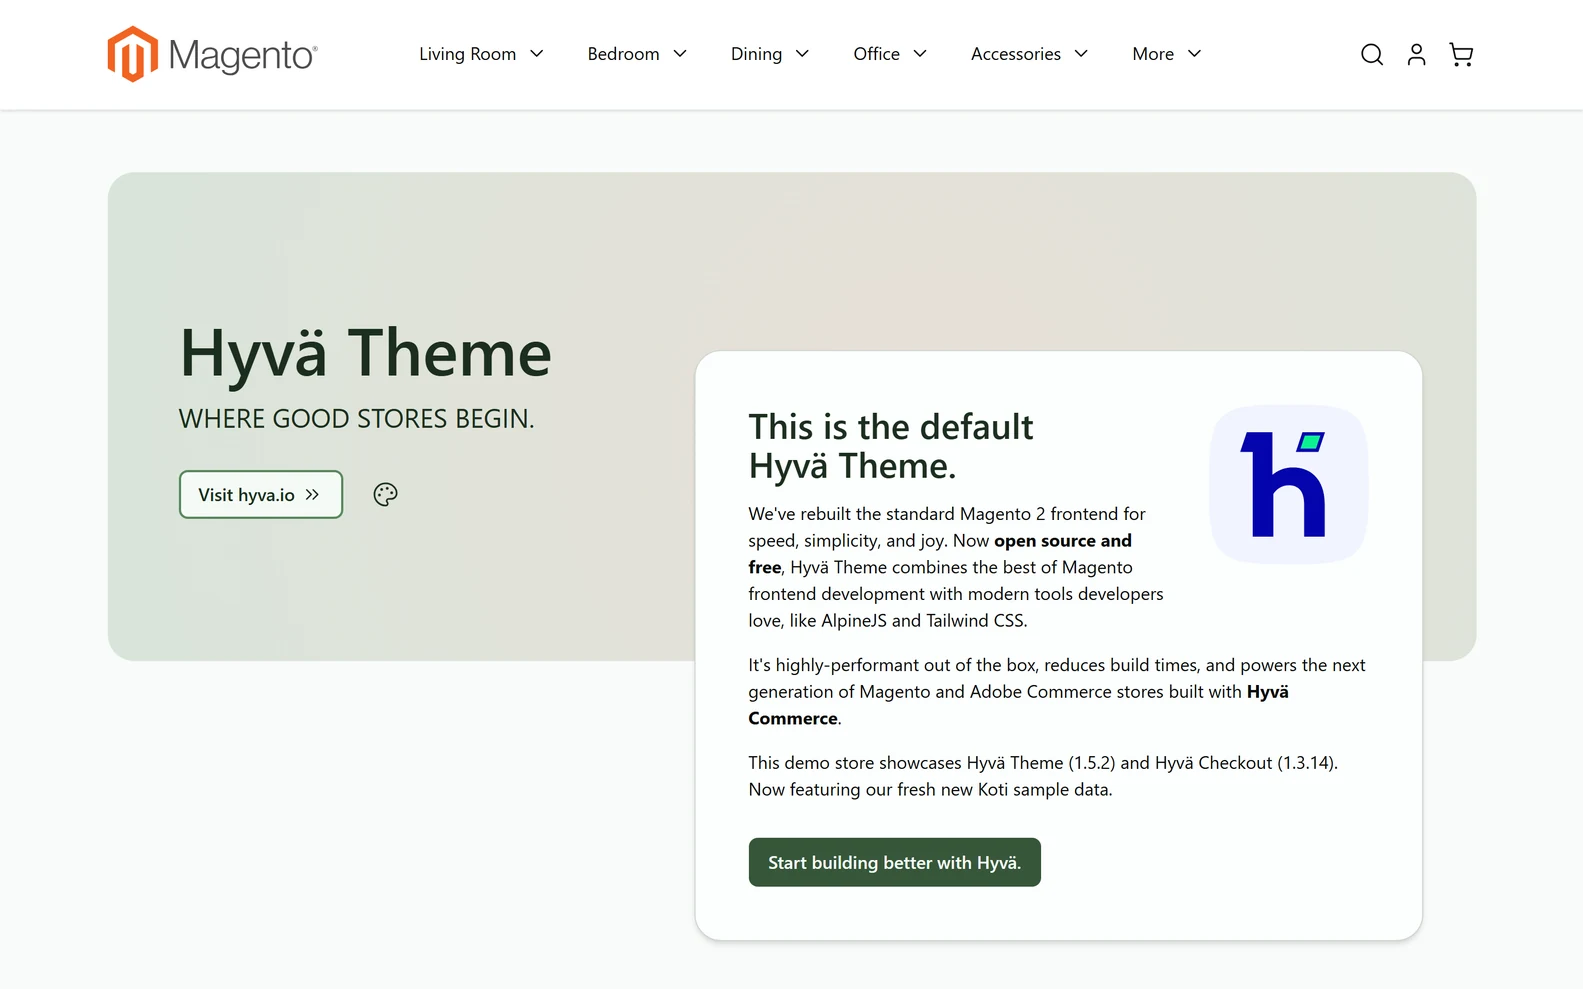The image size is (1583, 989).
Task: Click the 'Hyvä Theme' hero title
Action: click(365, 353)
